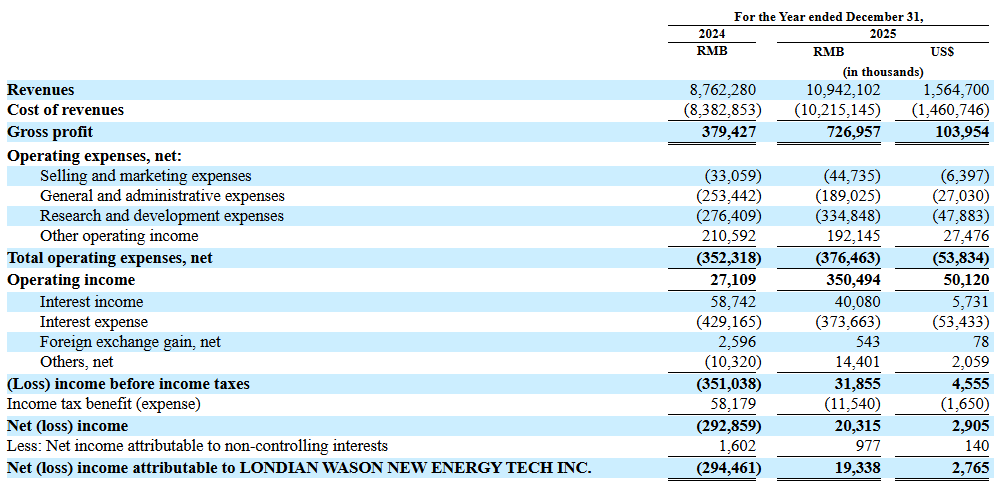Select 2024 revenues value 8,762,280
1000x485 pixels.
(721, 90)
